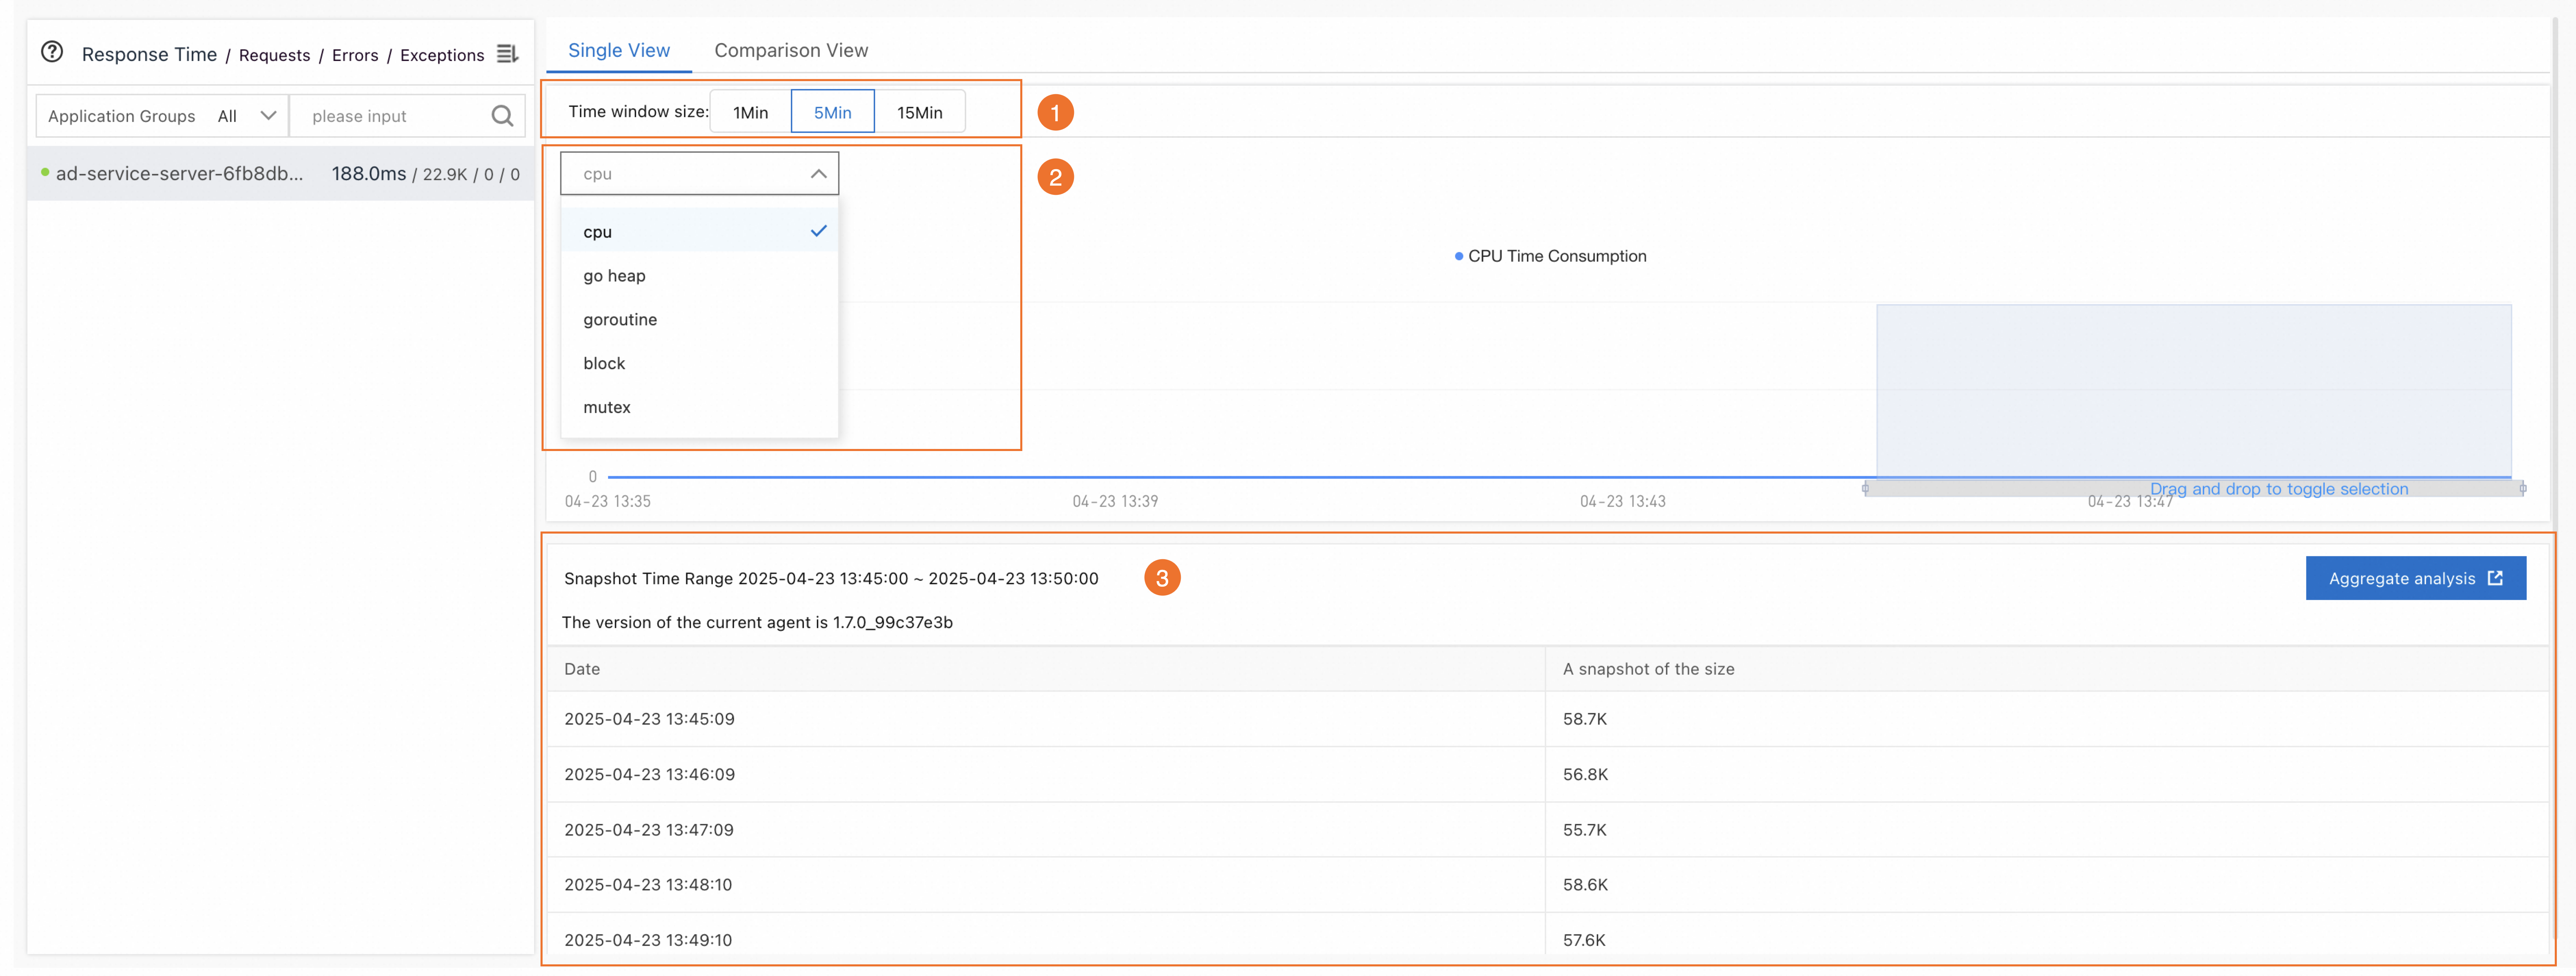Click the external link icon on Aggregate analysis
The image size is (2576, 976).
(x=2495, y=578)
